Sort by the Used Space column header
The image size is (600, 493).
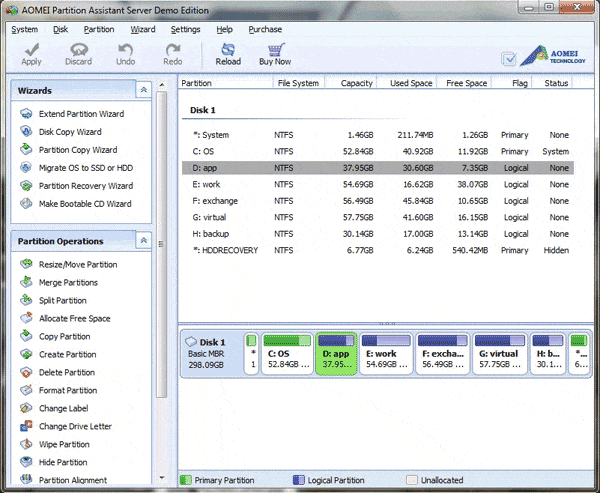pyautogui.click(x=406, y=83)
